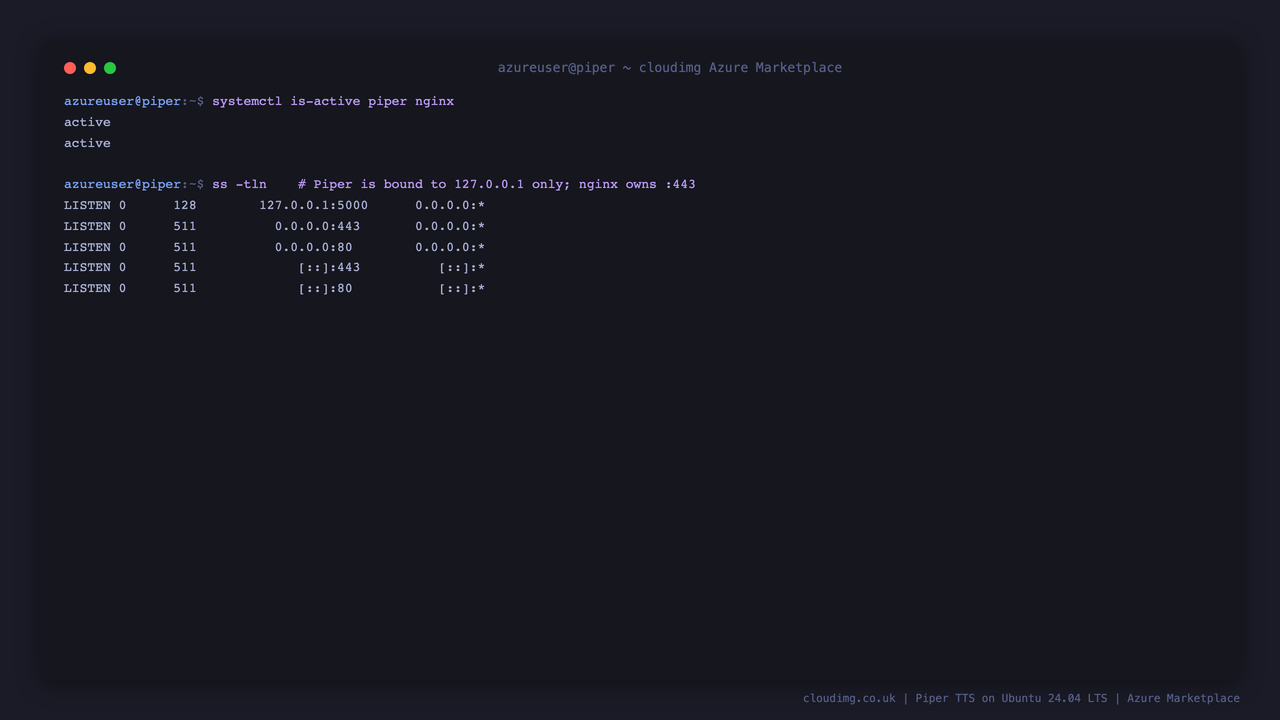
Task: Click the first azureuser@piper prompt
Action: pyautogui.click(x=123, y=101)
